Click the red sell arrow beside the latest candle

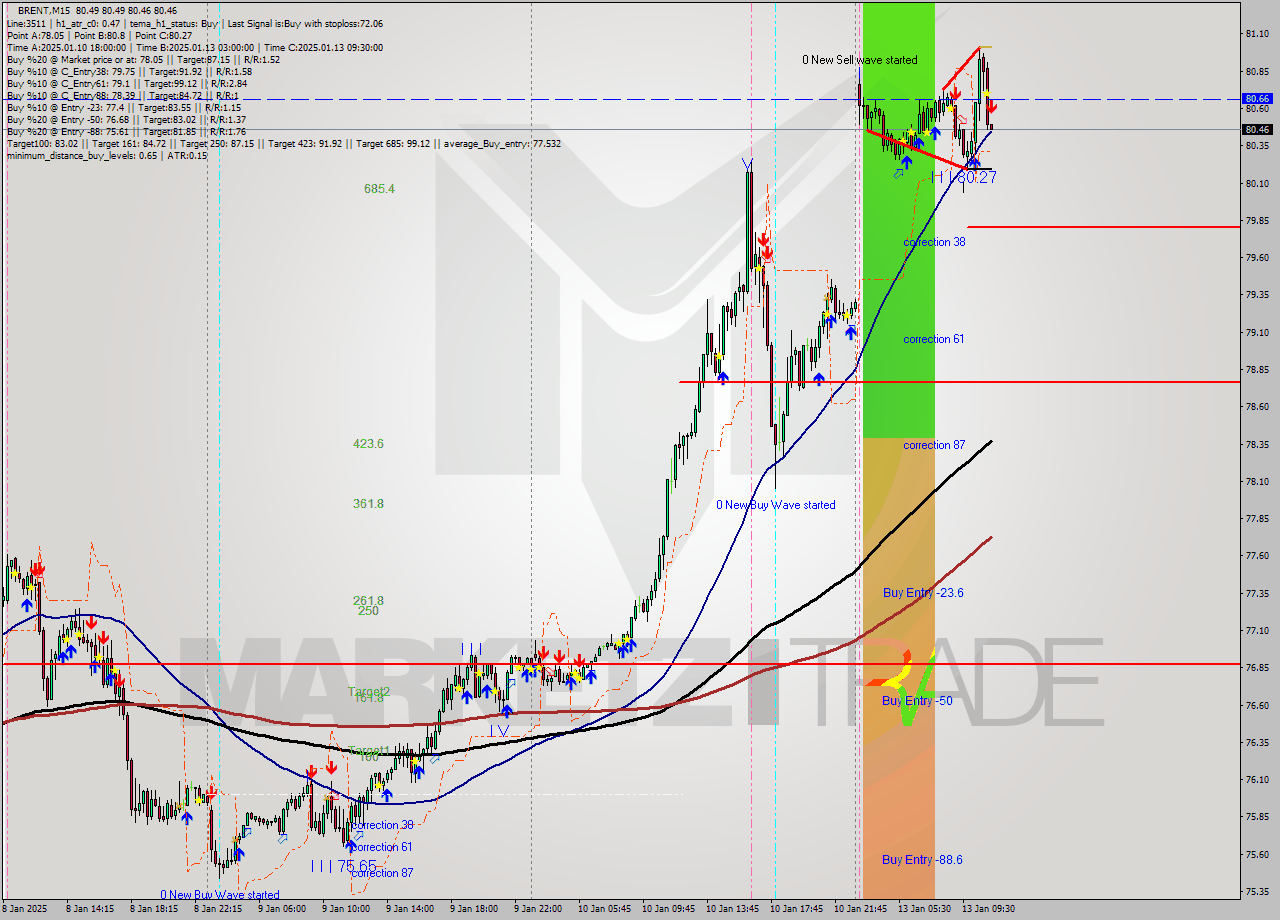[991, 107]
